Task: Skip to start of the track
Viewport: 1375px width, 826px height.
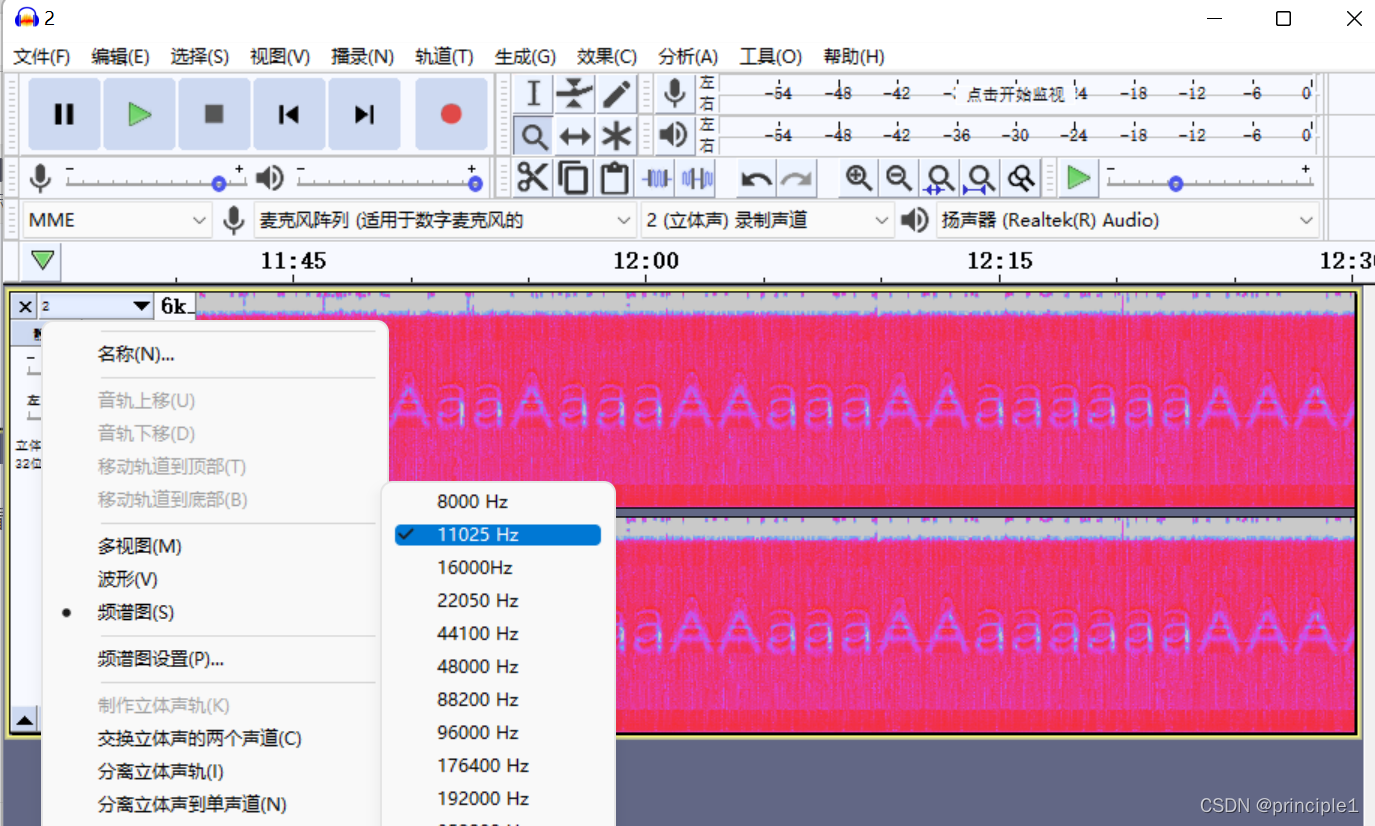Action: point(289,114)
